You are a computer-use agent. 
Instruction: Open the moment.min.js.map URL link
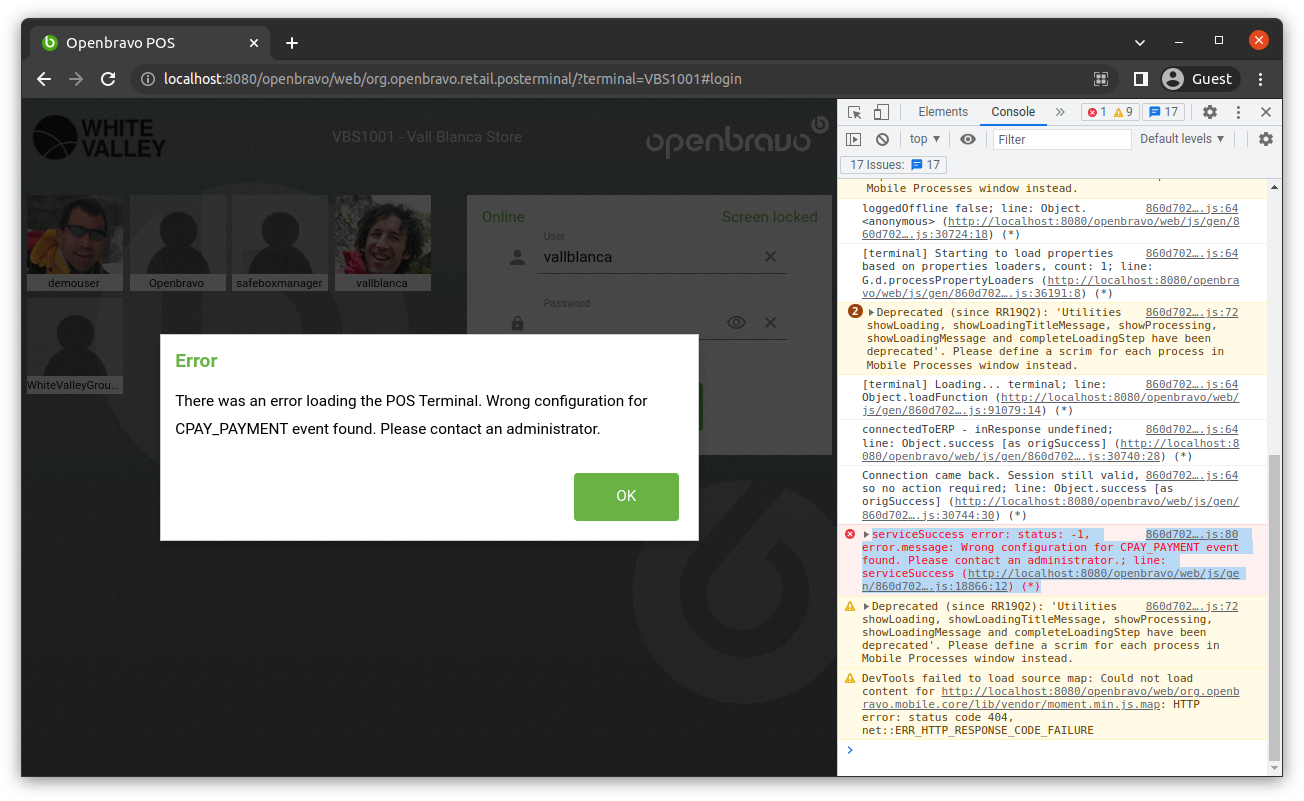[x=1051, y=698]
